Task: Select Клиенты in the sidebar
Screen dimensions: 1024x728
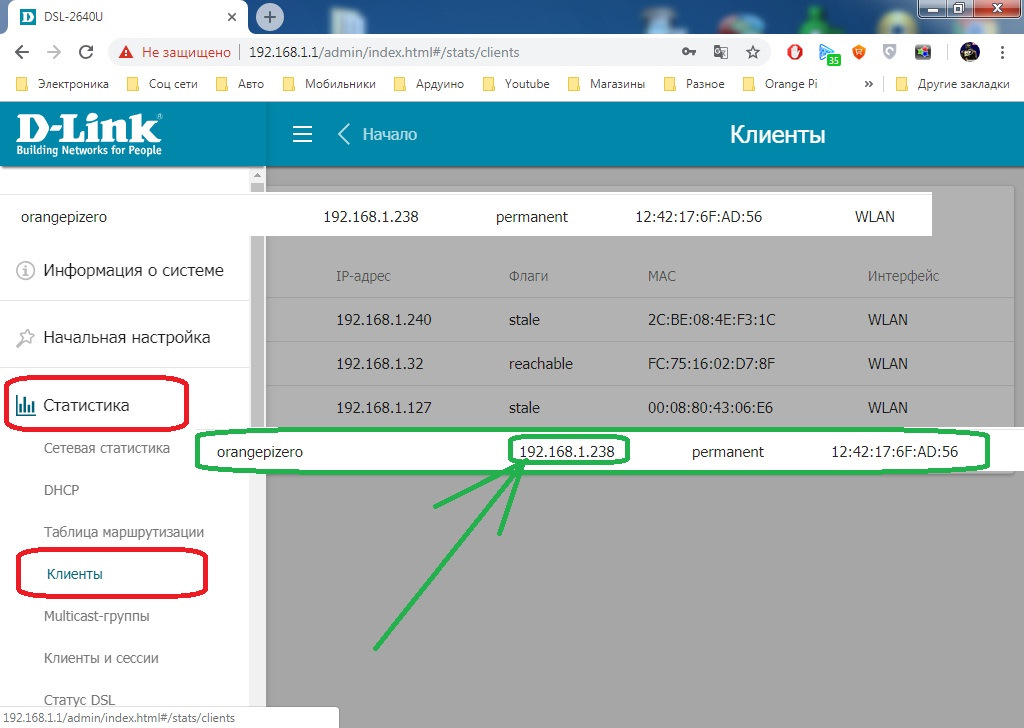Action: pyautogui.click(x=74, y=574)
